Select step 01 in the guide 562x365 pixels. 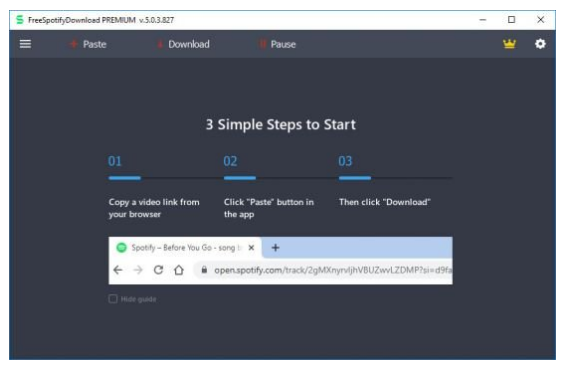click(115, 161)
